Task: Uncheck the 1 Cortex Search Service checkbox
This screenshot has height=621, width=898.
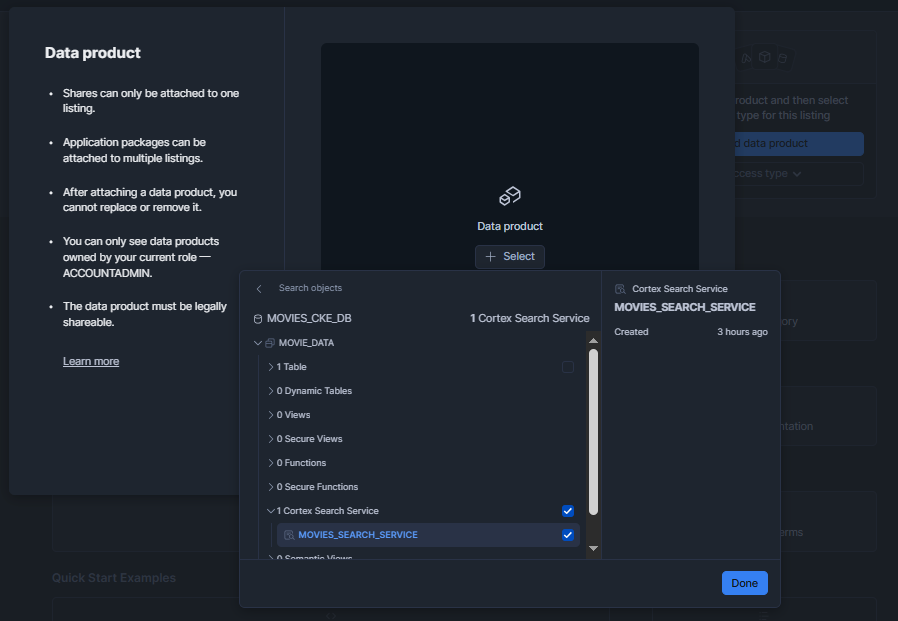Action: click(x=568, y=511)
